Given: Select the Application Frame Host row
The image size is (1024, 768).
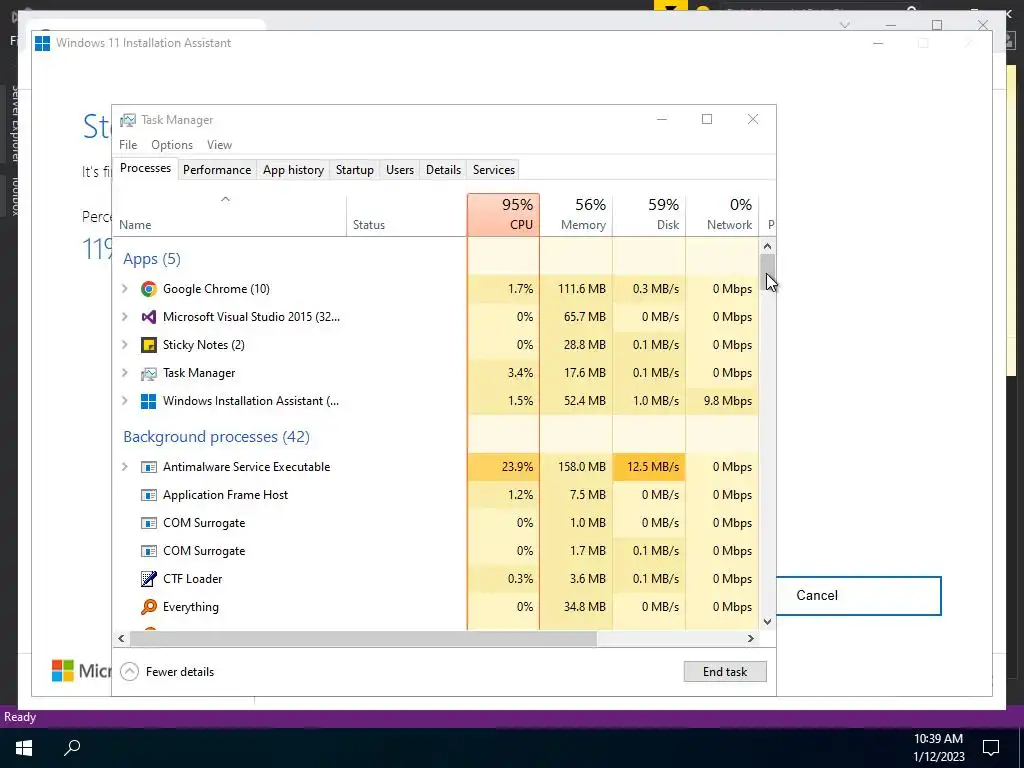Looking at the screenshot, I should 436,495.
